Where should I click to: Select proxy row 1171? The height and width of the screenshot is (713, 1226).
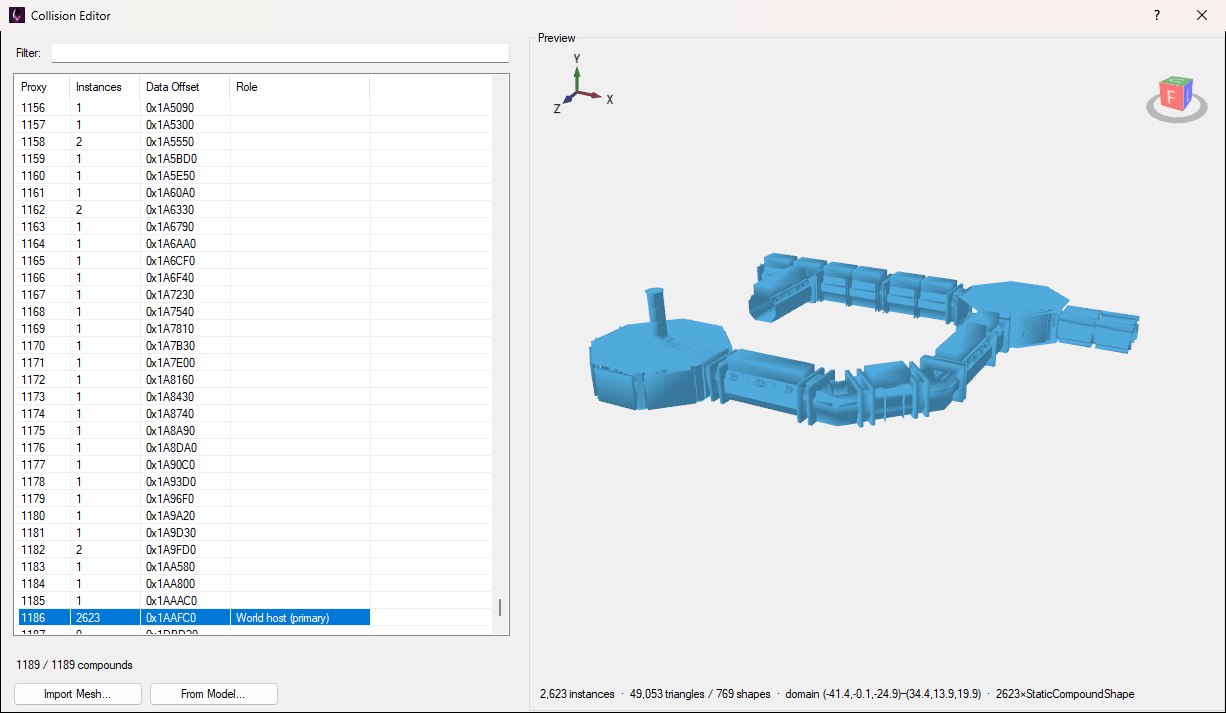click(x=194, y=363)
